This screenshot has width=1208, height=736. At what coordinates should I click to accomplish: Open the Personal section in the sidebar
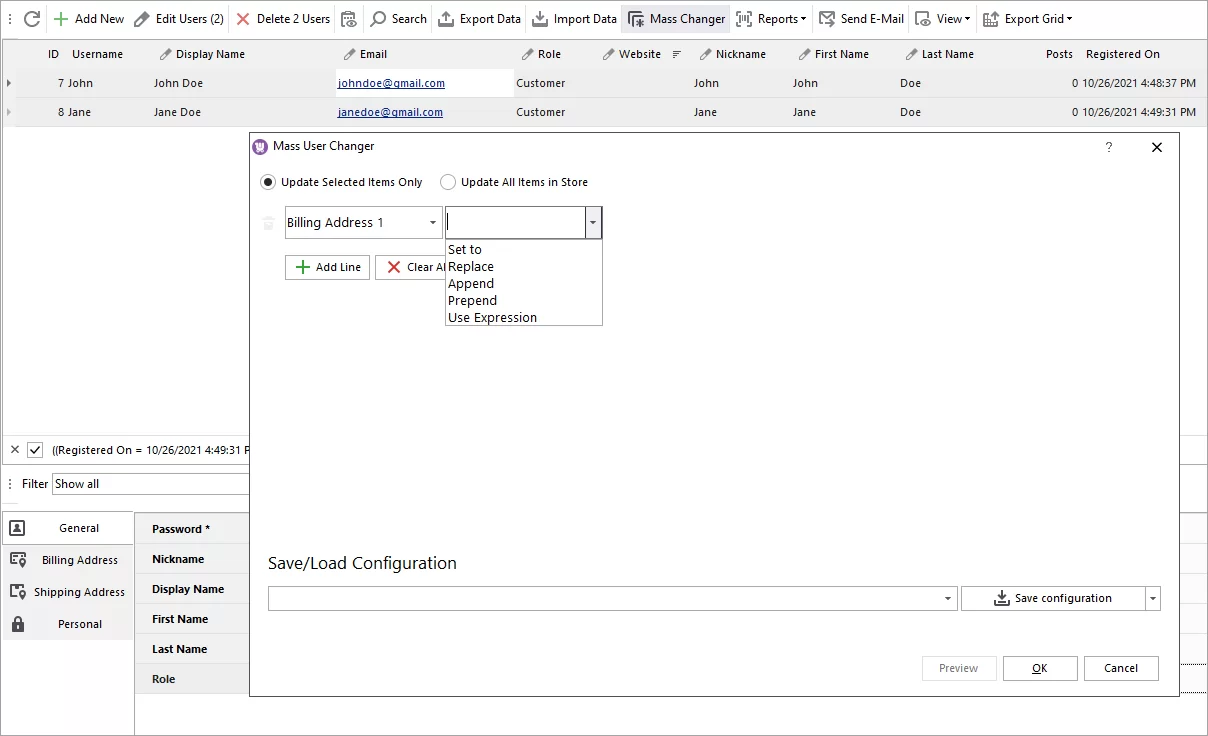click(79, 623)
